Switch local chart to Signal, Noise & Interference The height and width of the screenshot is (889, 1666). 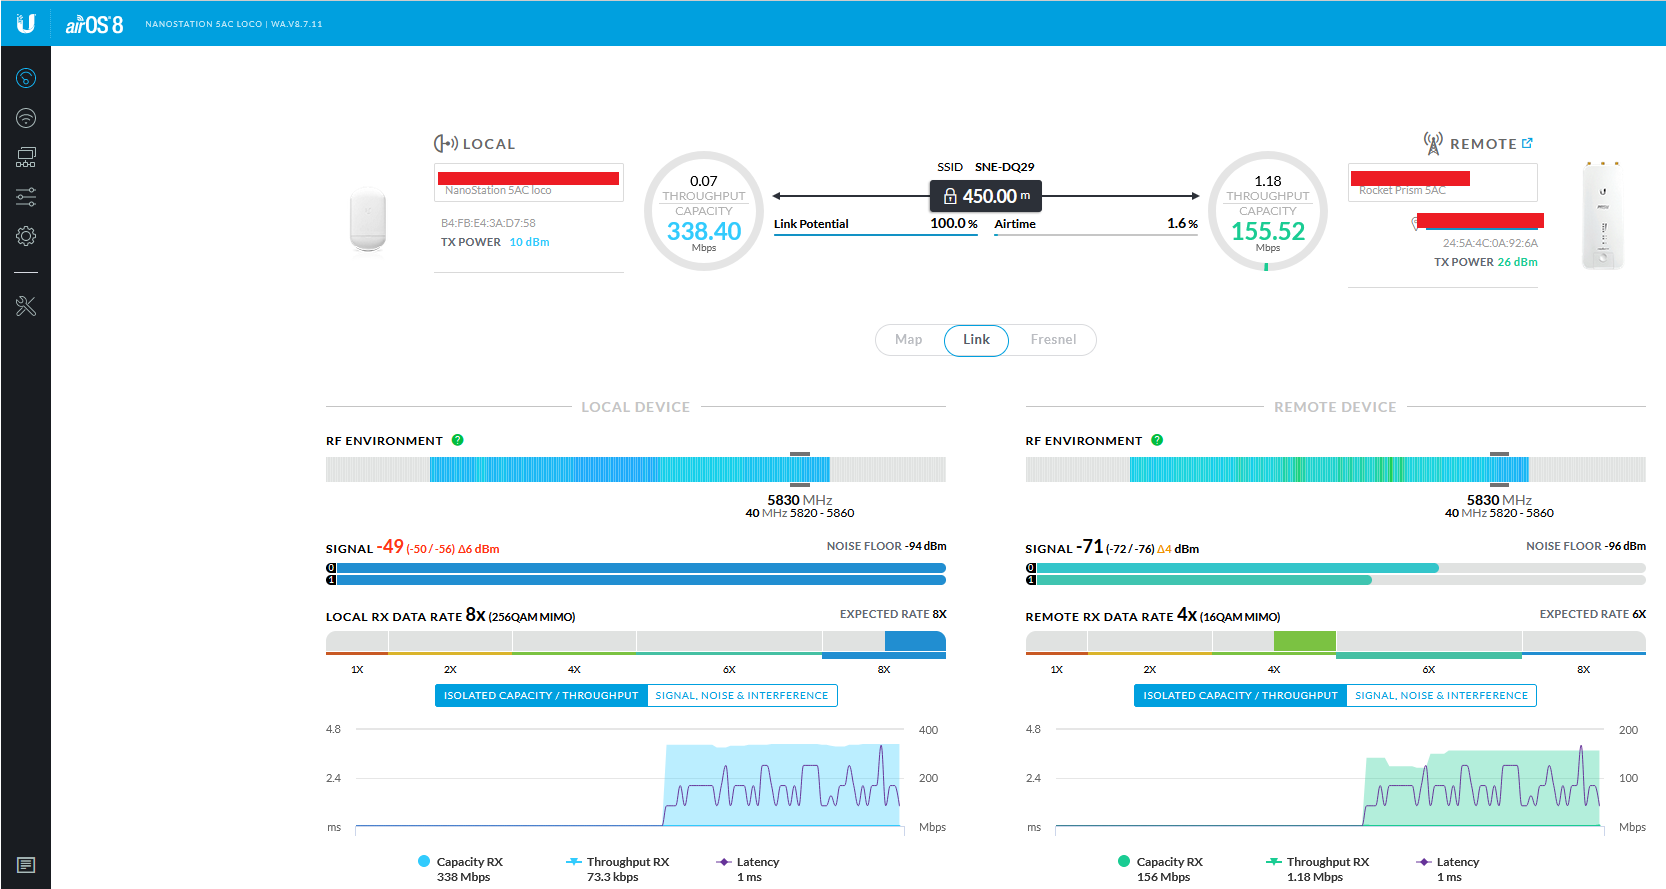tap(742, 695)
